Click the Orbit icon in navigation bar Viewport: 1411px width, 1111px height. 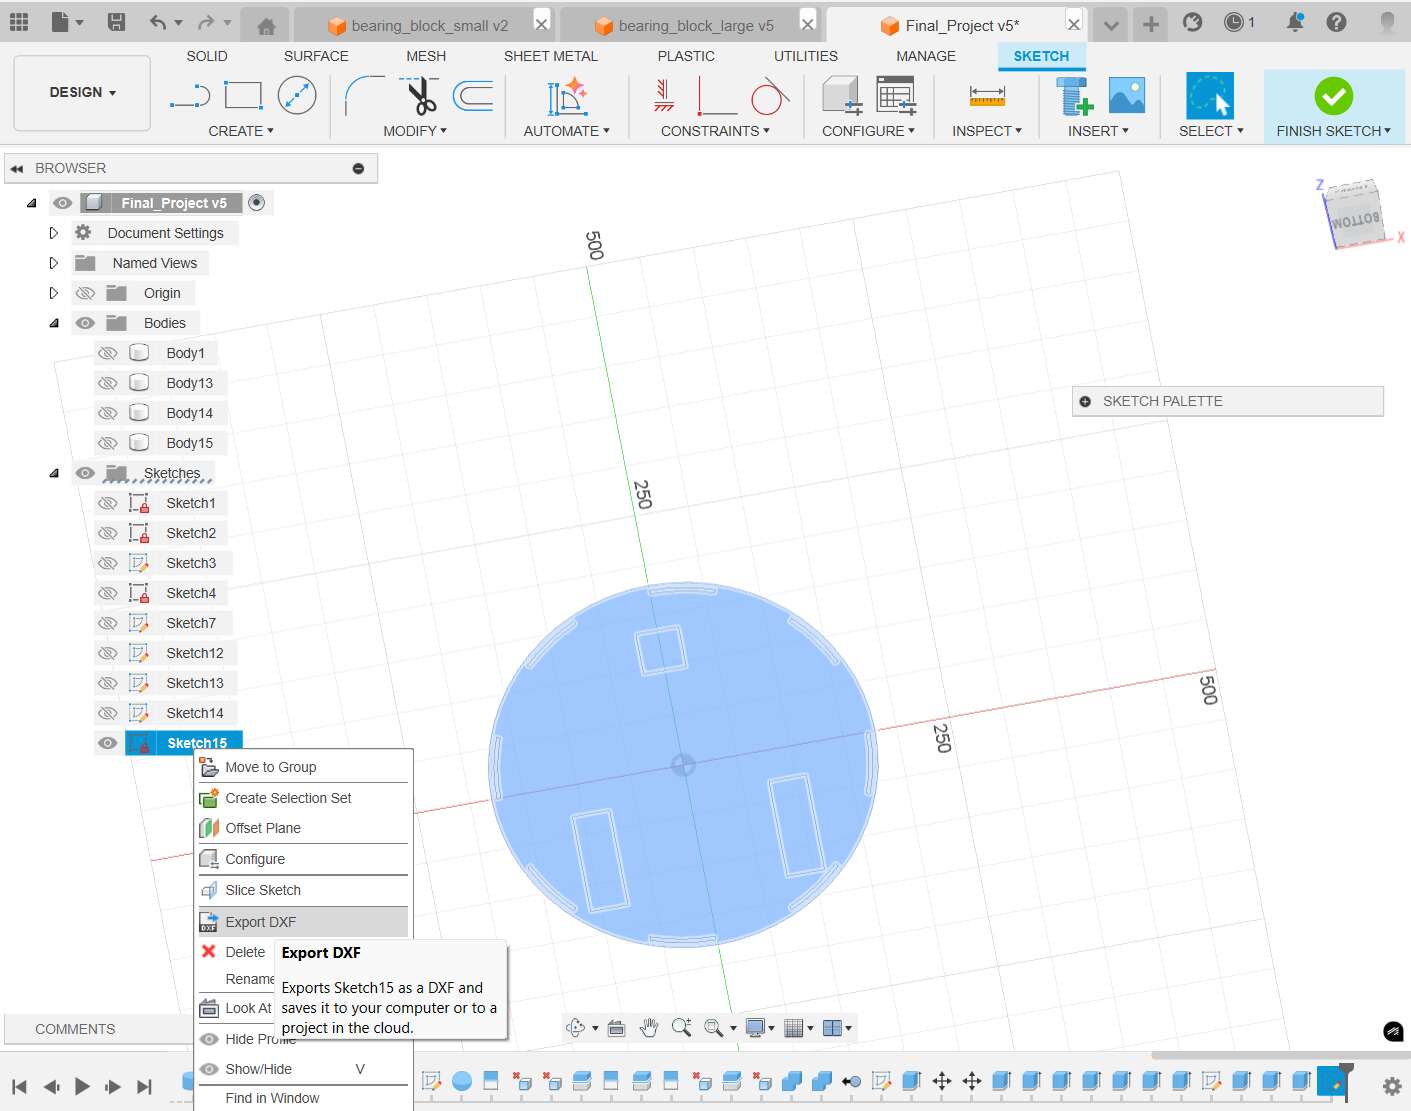(575, 1027)
